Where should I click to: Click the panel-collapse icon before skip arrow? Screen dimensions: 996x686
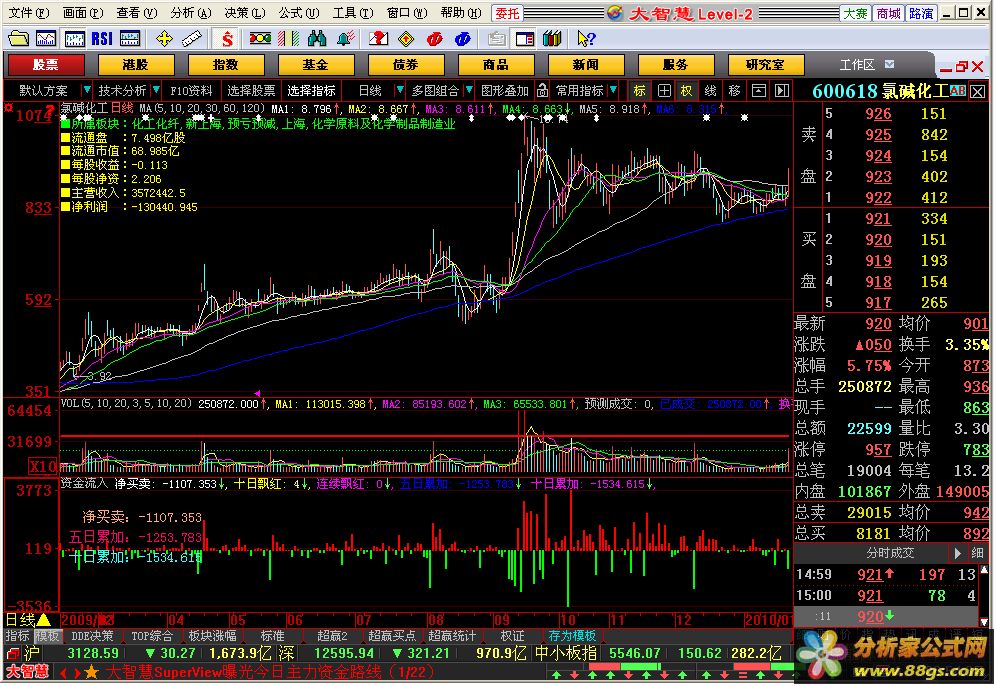click(758, 91)
